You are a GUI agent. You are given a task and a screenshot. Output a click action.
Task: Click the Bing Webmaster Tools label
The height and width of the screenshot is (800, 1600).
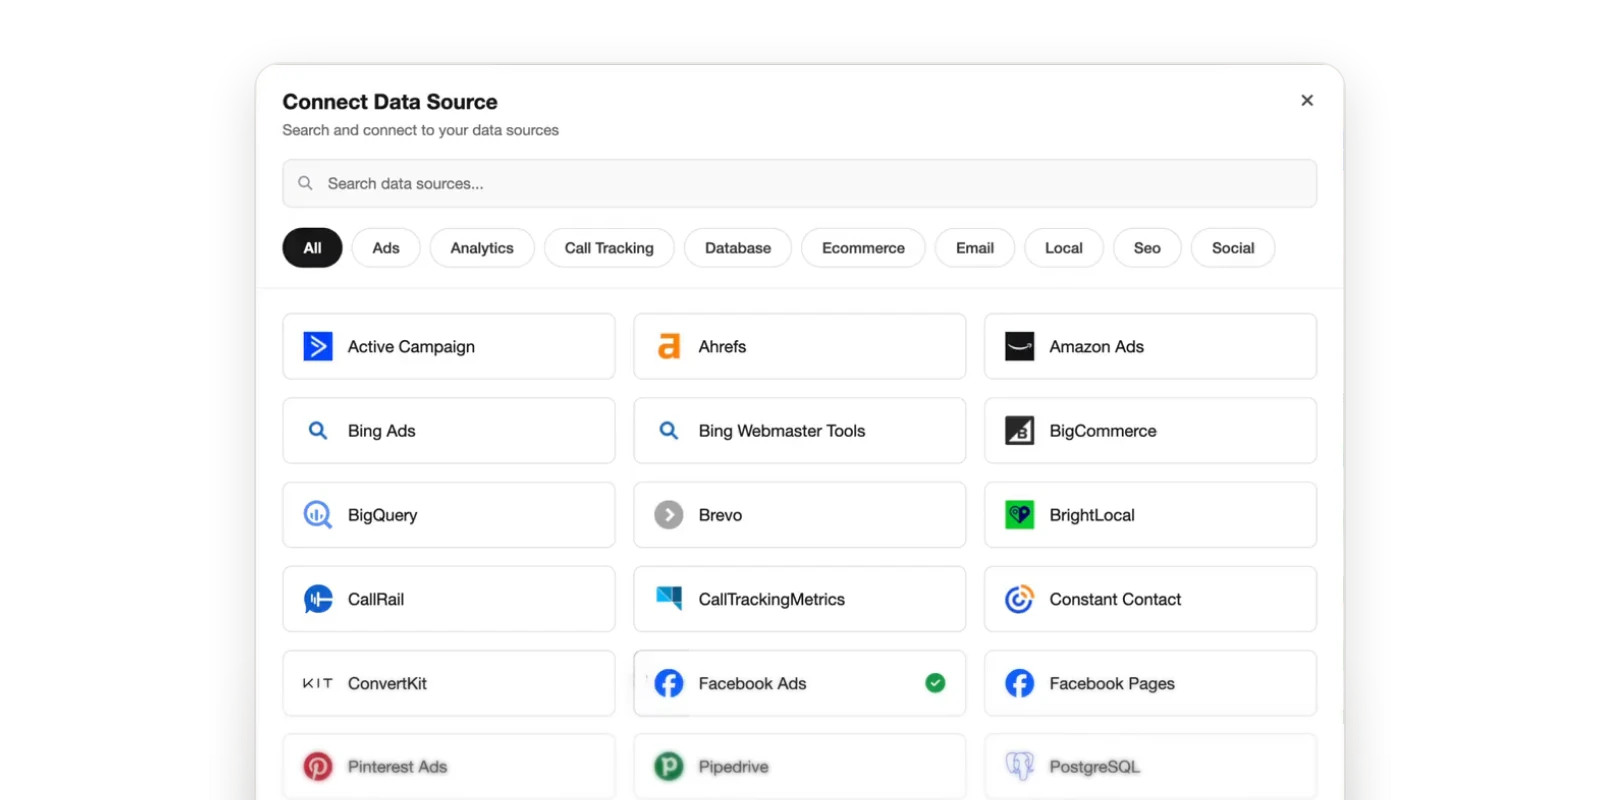(x=782, y=431)
